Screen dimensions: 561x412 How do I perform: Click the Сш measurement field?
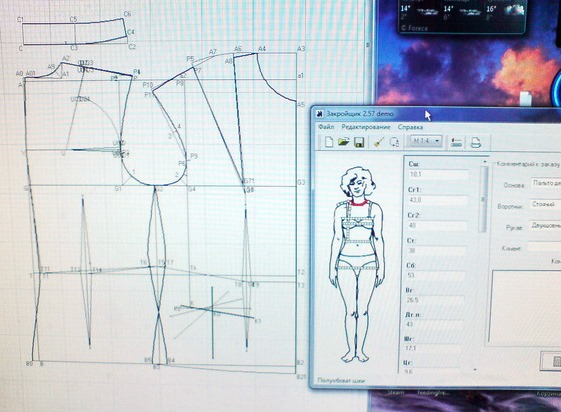tap(438, 175)
